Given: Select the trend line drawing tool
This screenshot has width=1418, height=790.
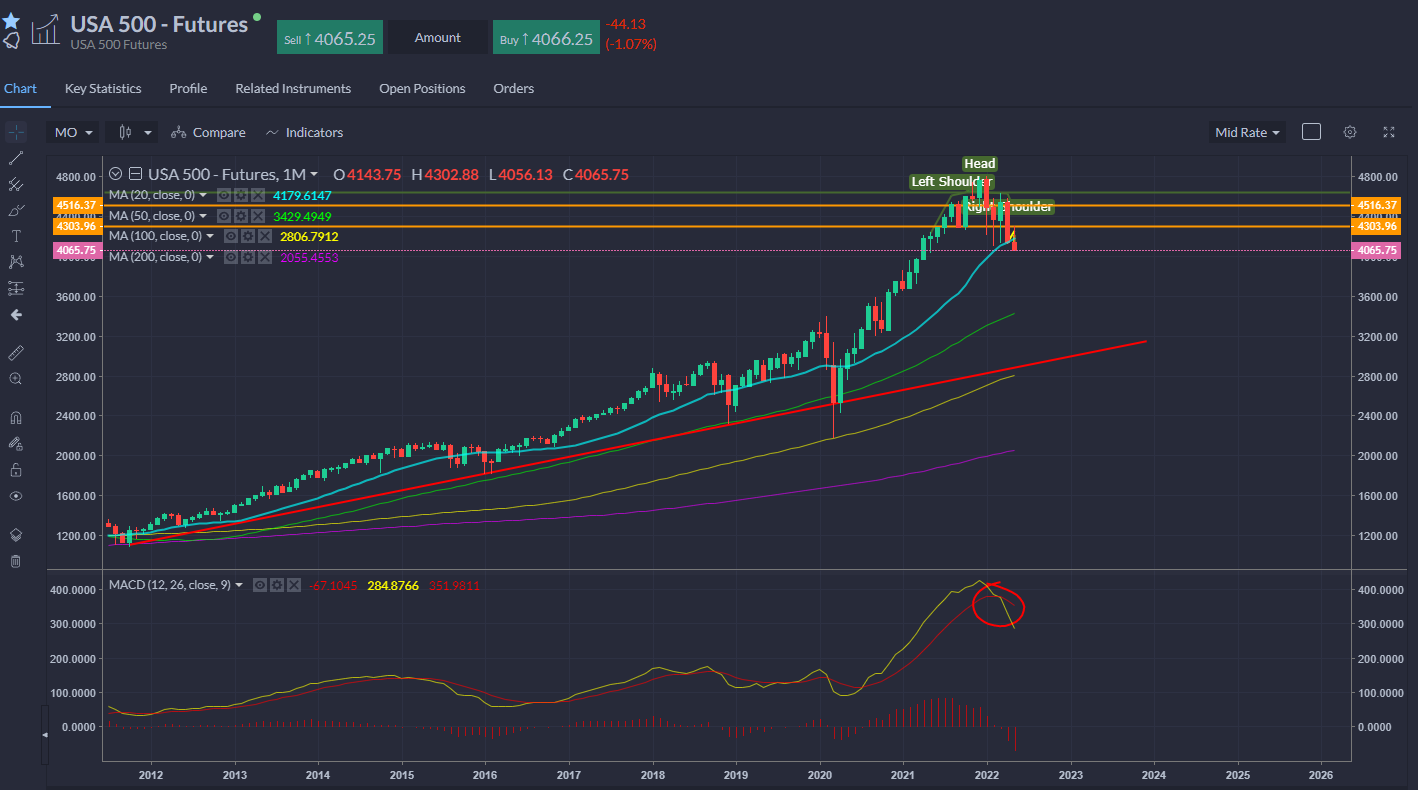Looking at the screenshot, I should (x=15, y=158).
